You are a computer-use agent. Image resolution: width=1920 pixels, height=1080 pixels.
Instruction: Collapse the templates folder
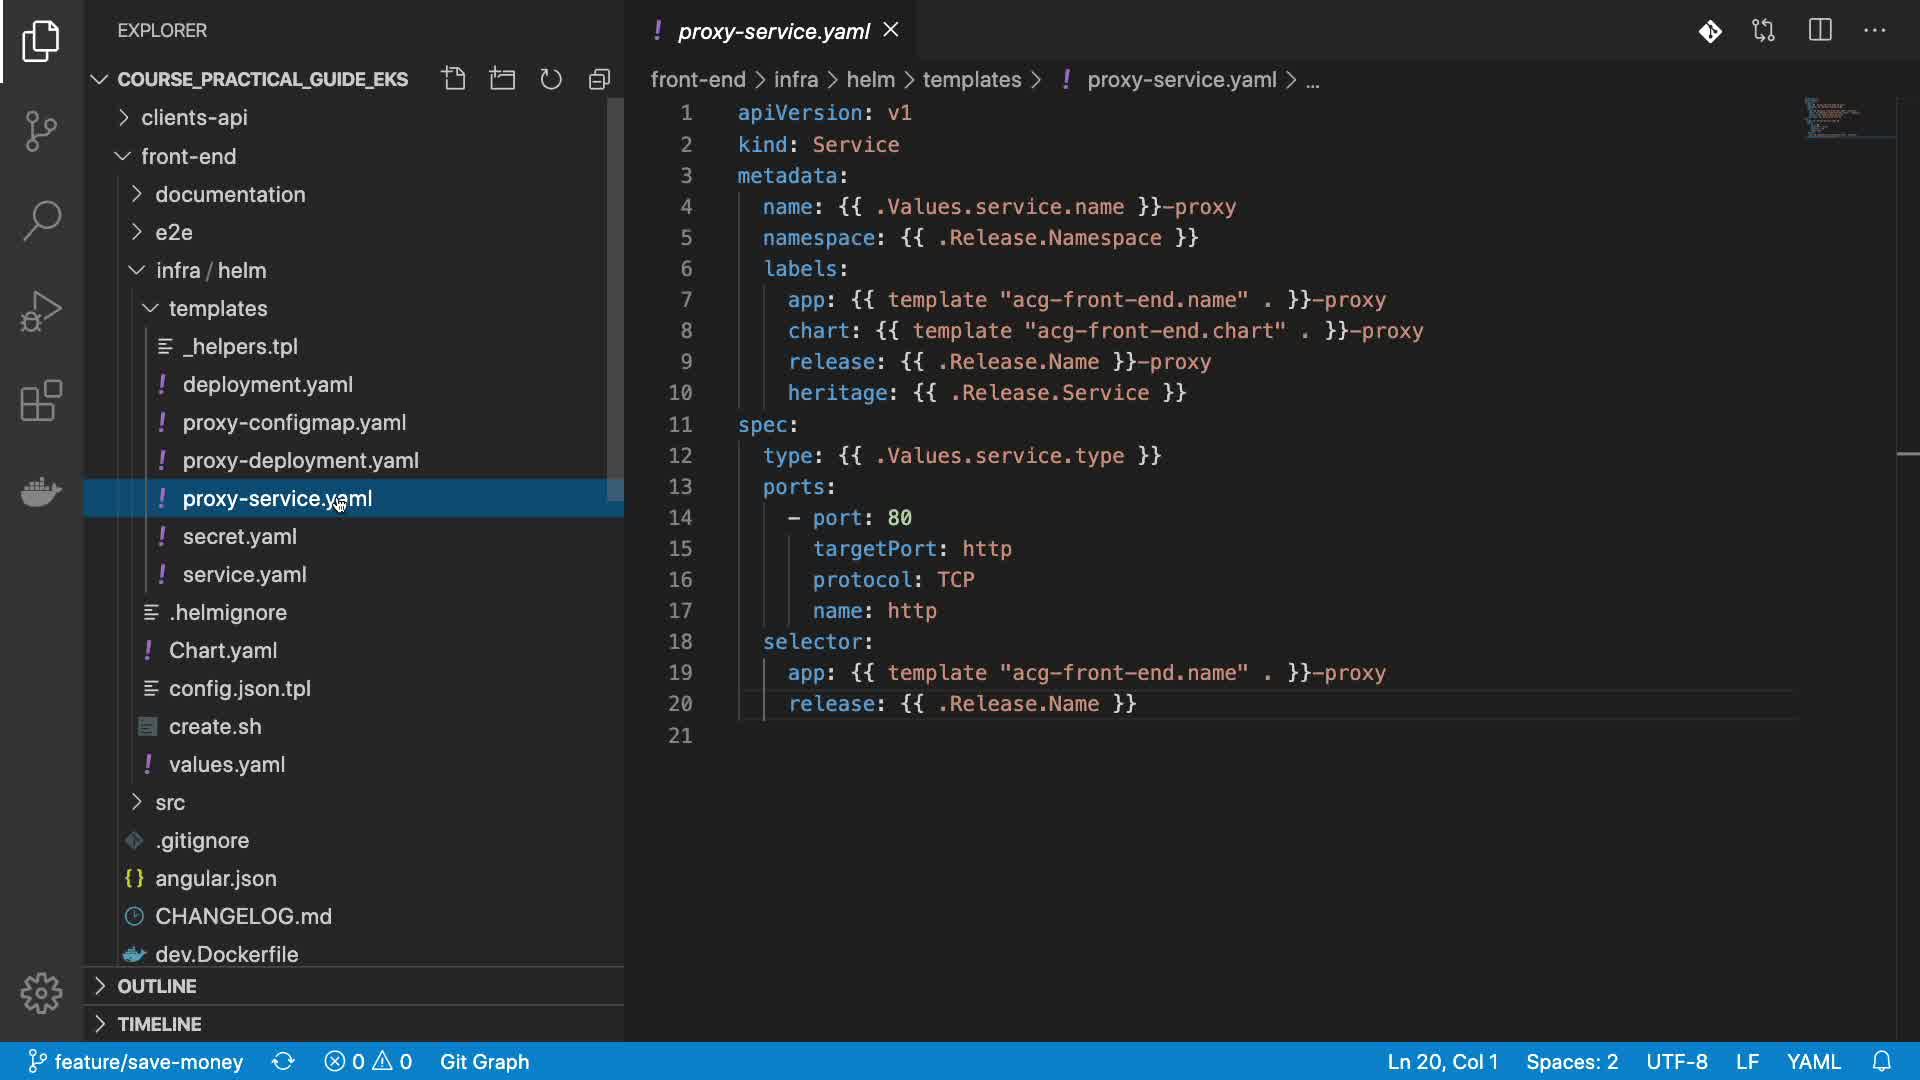pos(217,308)
